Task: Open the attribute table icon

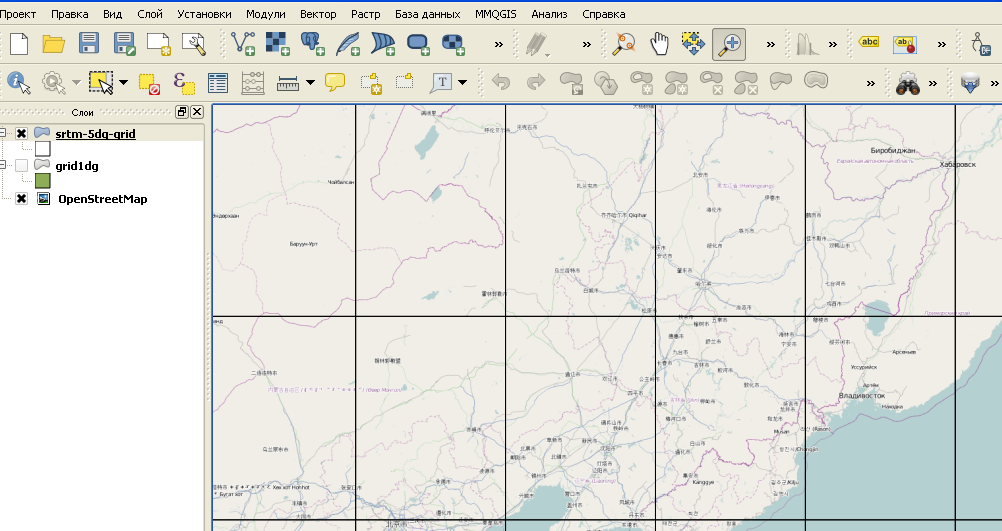Action: (218, 82)
